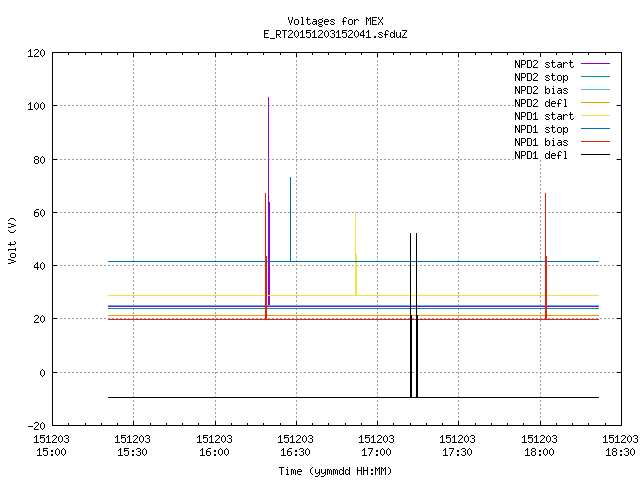Click the first black spike after 17:00
The width and height of the screenshot is (640, 480).
[411, 315]
